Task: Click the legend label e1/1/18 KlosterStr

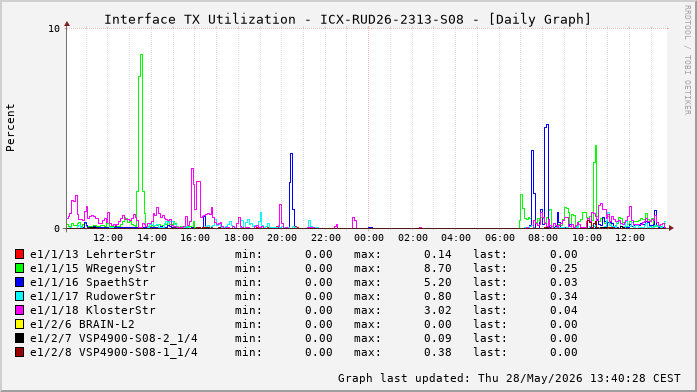Action: pyautogui.click(x=93, y=310)
